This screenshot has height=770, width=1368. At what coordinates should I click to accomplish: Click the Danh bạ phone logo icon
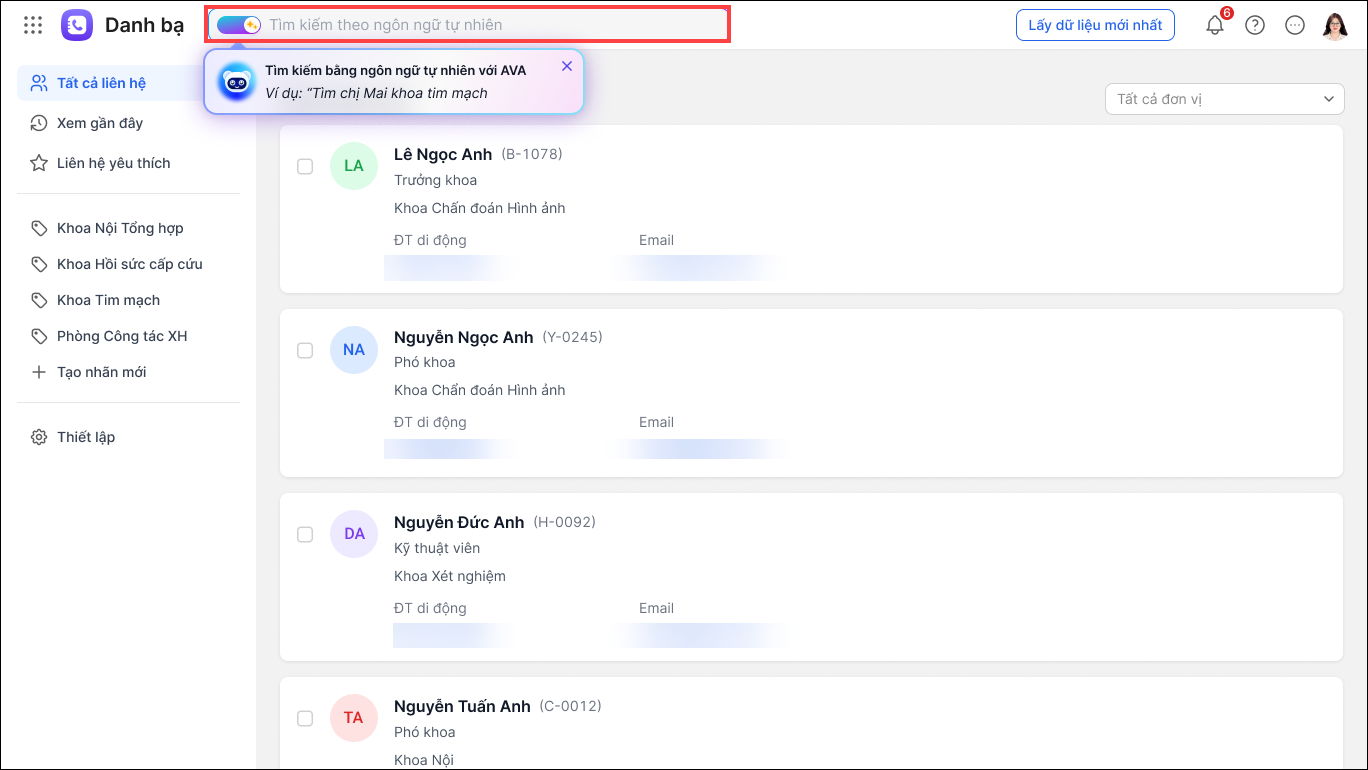[x=77, y=25]
